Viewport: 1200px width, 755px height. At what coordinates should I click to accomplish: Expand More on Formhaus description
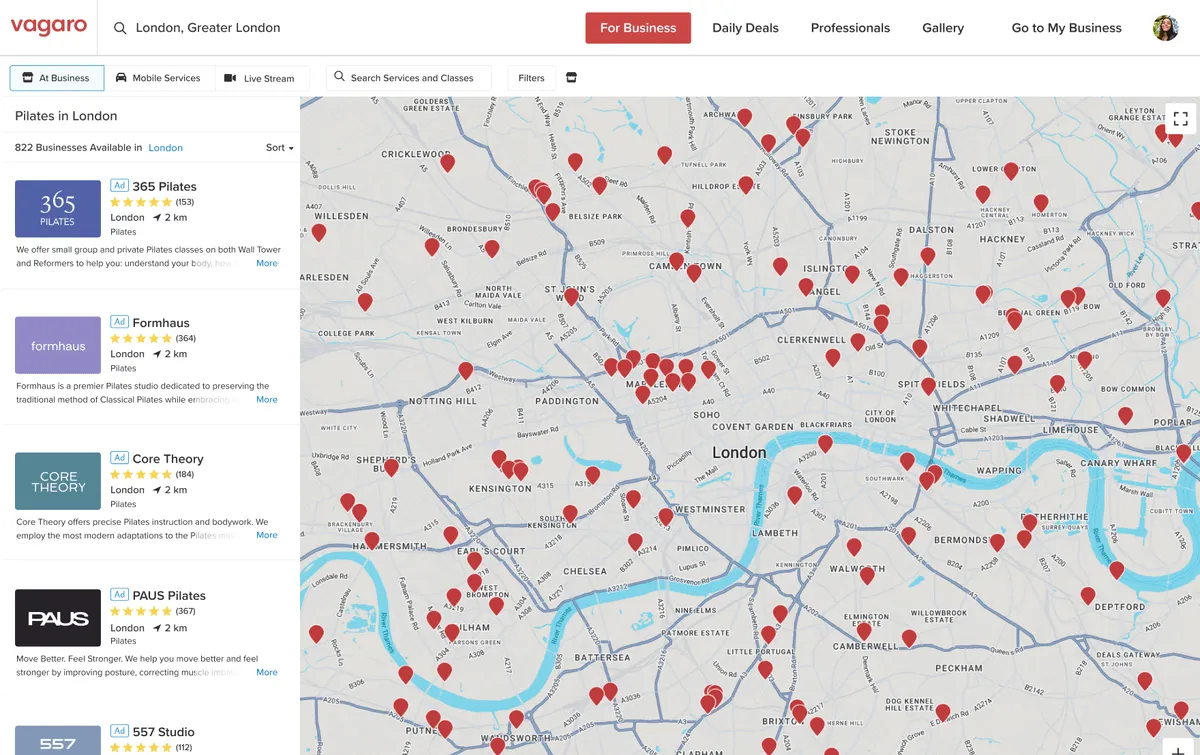266,400
